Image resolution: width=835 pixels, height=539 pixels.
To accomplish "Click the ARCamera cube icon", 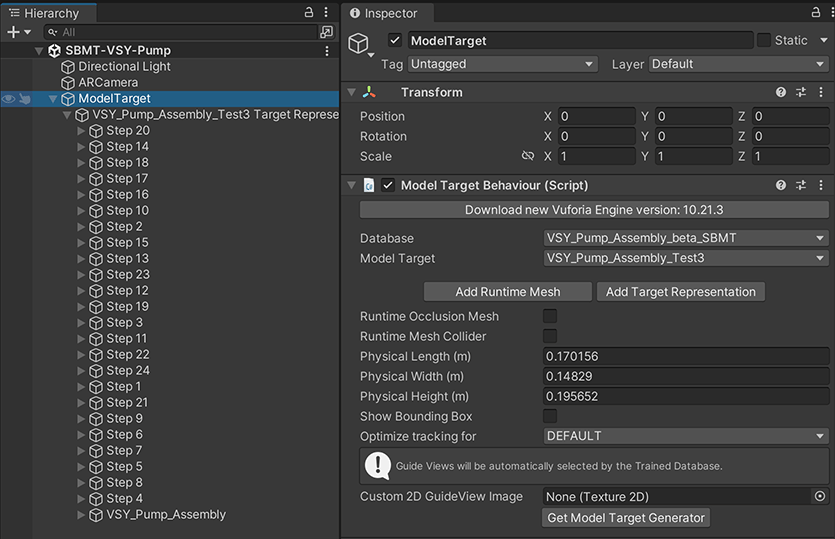I will [x=68, y=83].
